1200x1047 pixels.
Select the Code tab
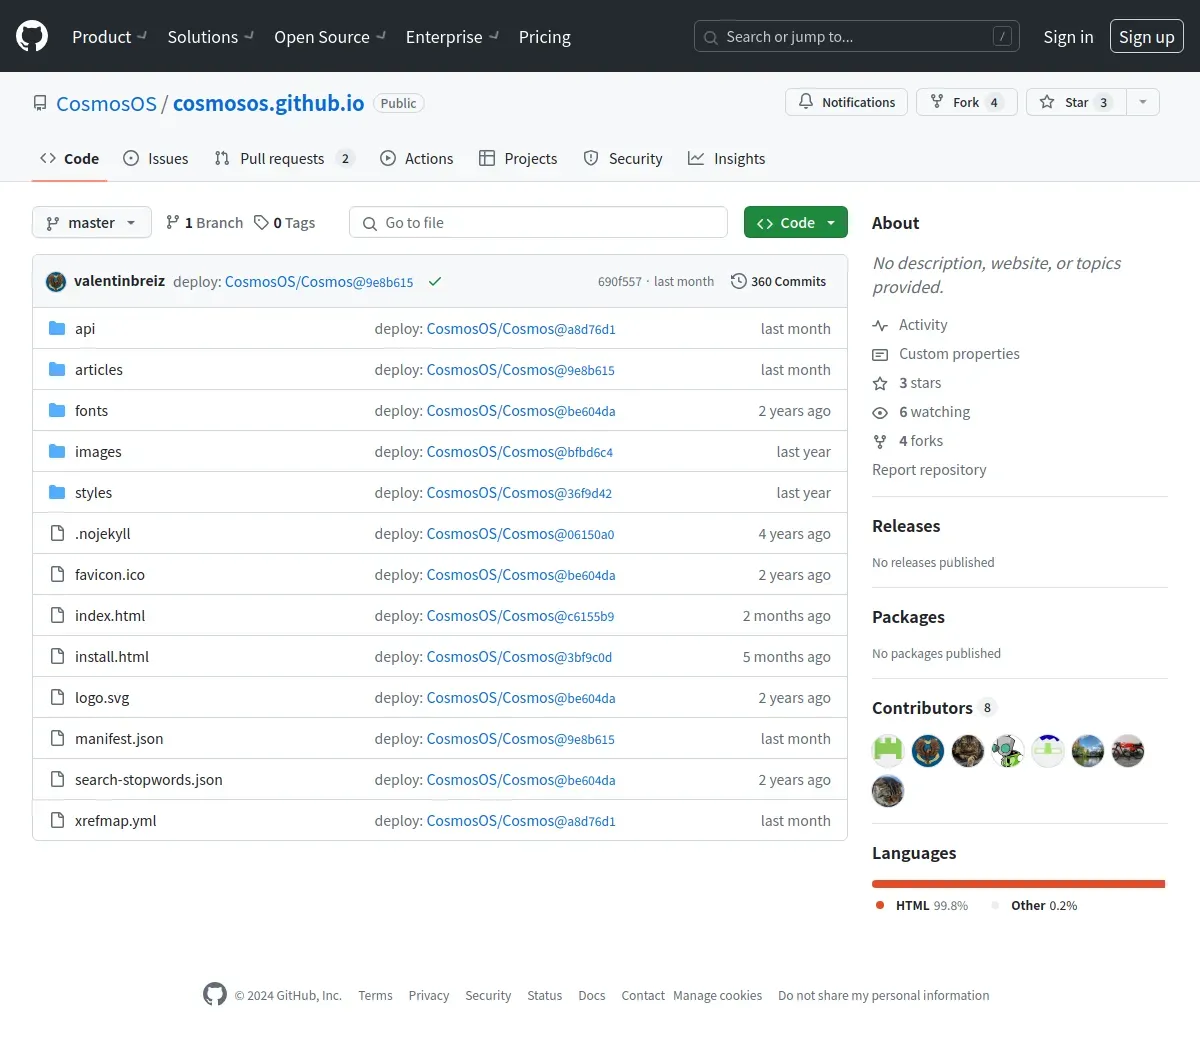click(69, 158)
